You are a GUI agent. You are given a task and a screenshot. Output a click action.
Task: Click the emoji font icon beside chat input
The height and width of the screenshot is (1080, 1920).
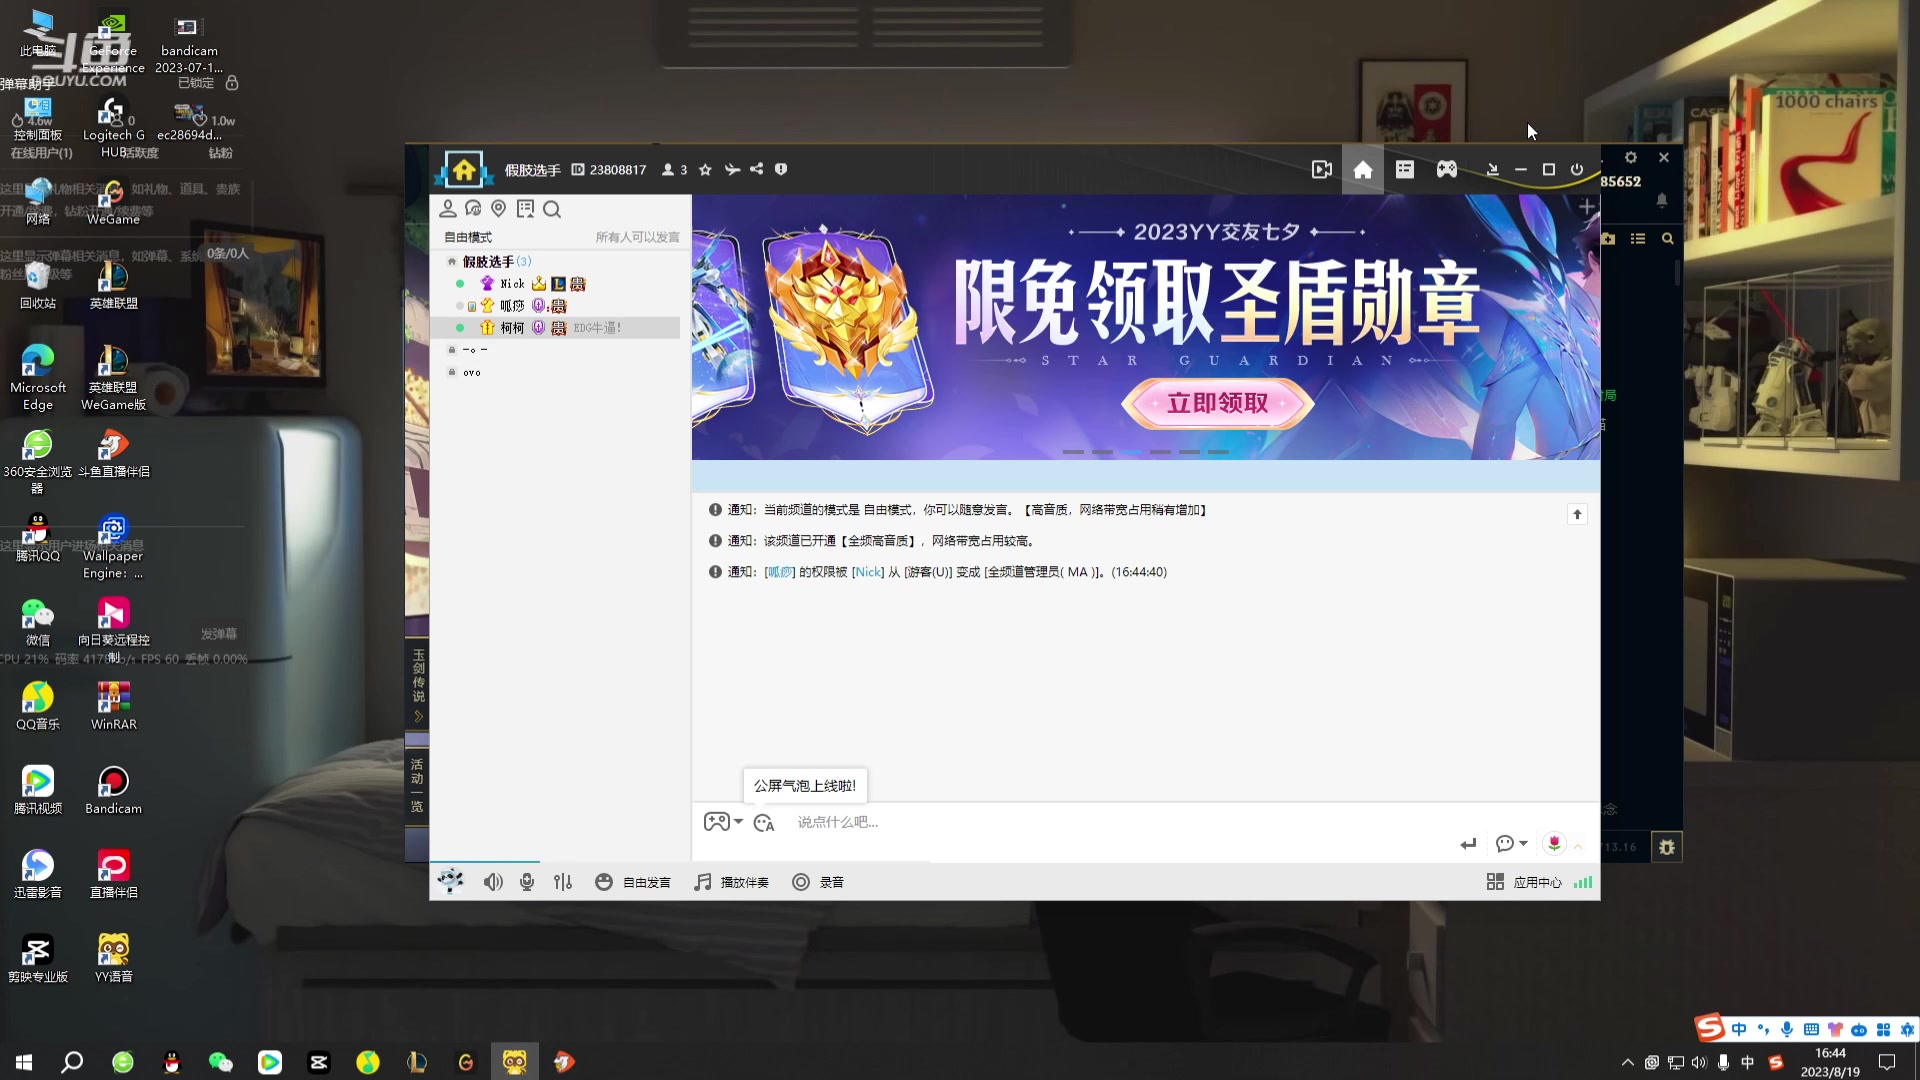click(764, 823)
